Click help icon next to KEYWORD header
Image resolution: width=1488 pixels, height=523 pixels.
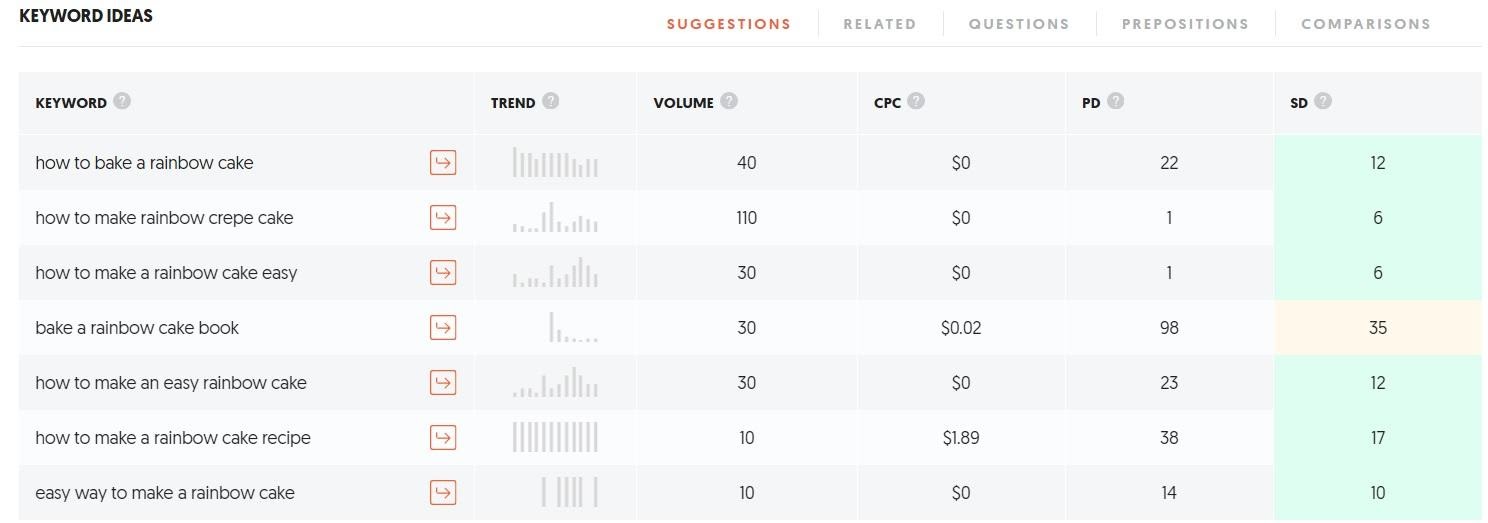tap(122, 101)
